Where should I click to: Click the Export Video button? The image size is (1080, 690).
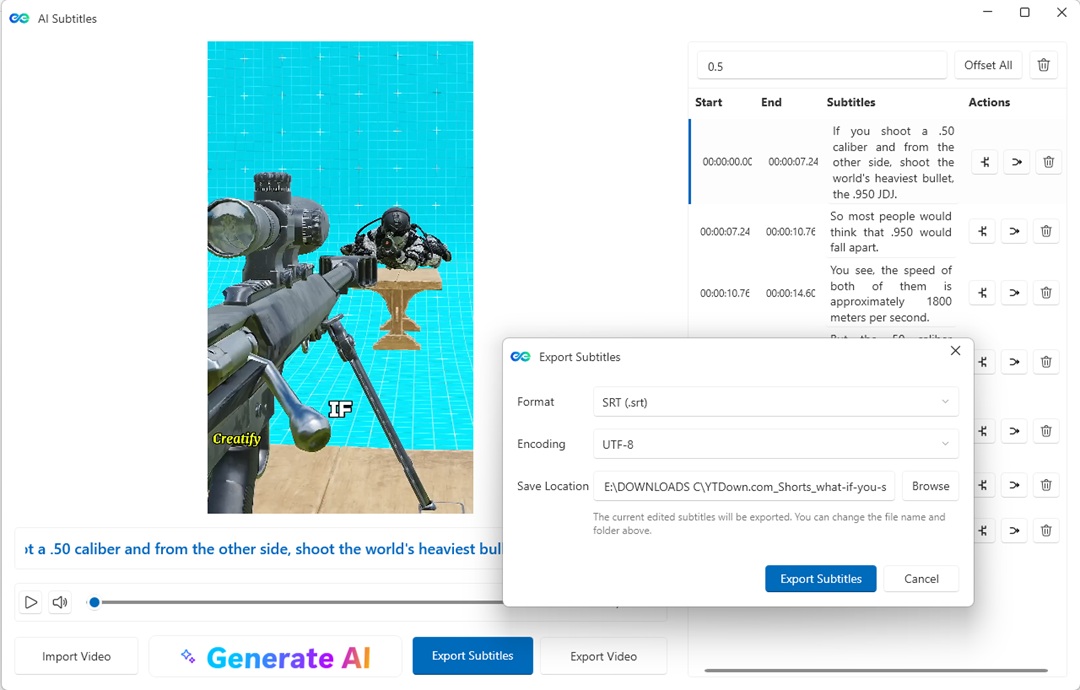click(x=603, y=656)
